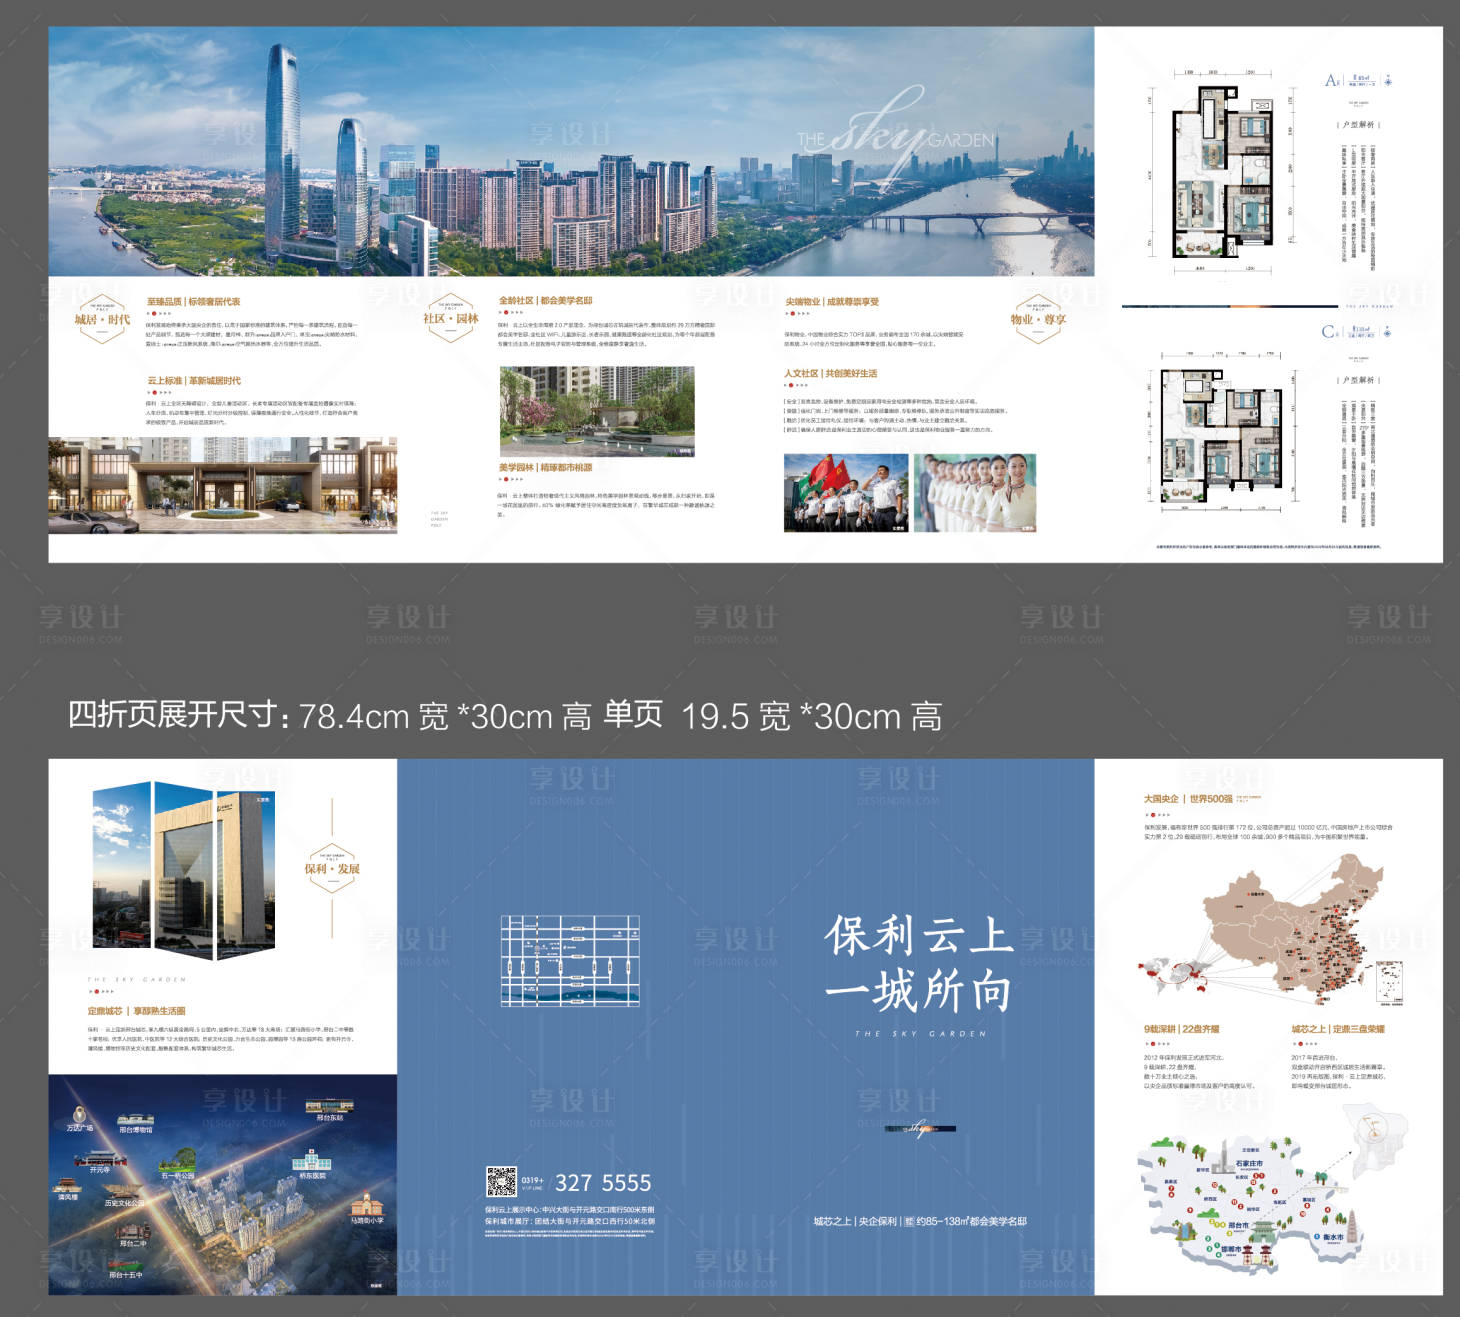This screenshot has width=1460, height=1317.
Task: Click the heading 定鼎城芯 | 享醇熟生活圈
Action: 136,1011
